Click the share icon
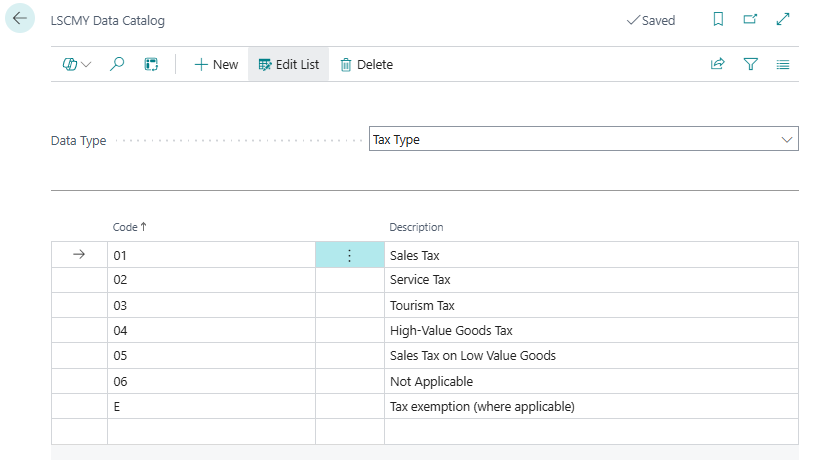The width and height of the screenshot is (821, 460). coord(717,64)
